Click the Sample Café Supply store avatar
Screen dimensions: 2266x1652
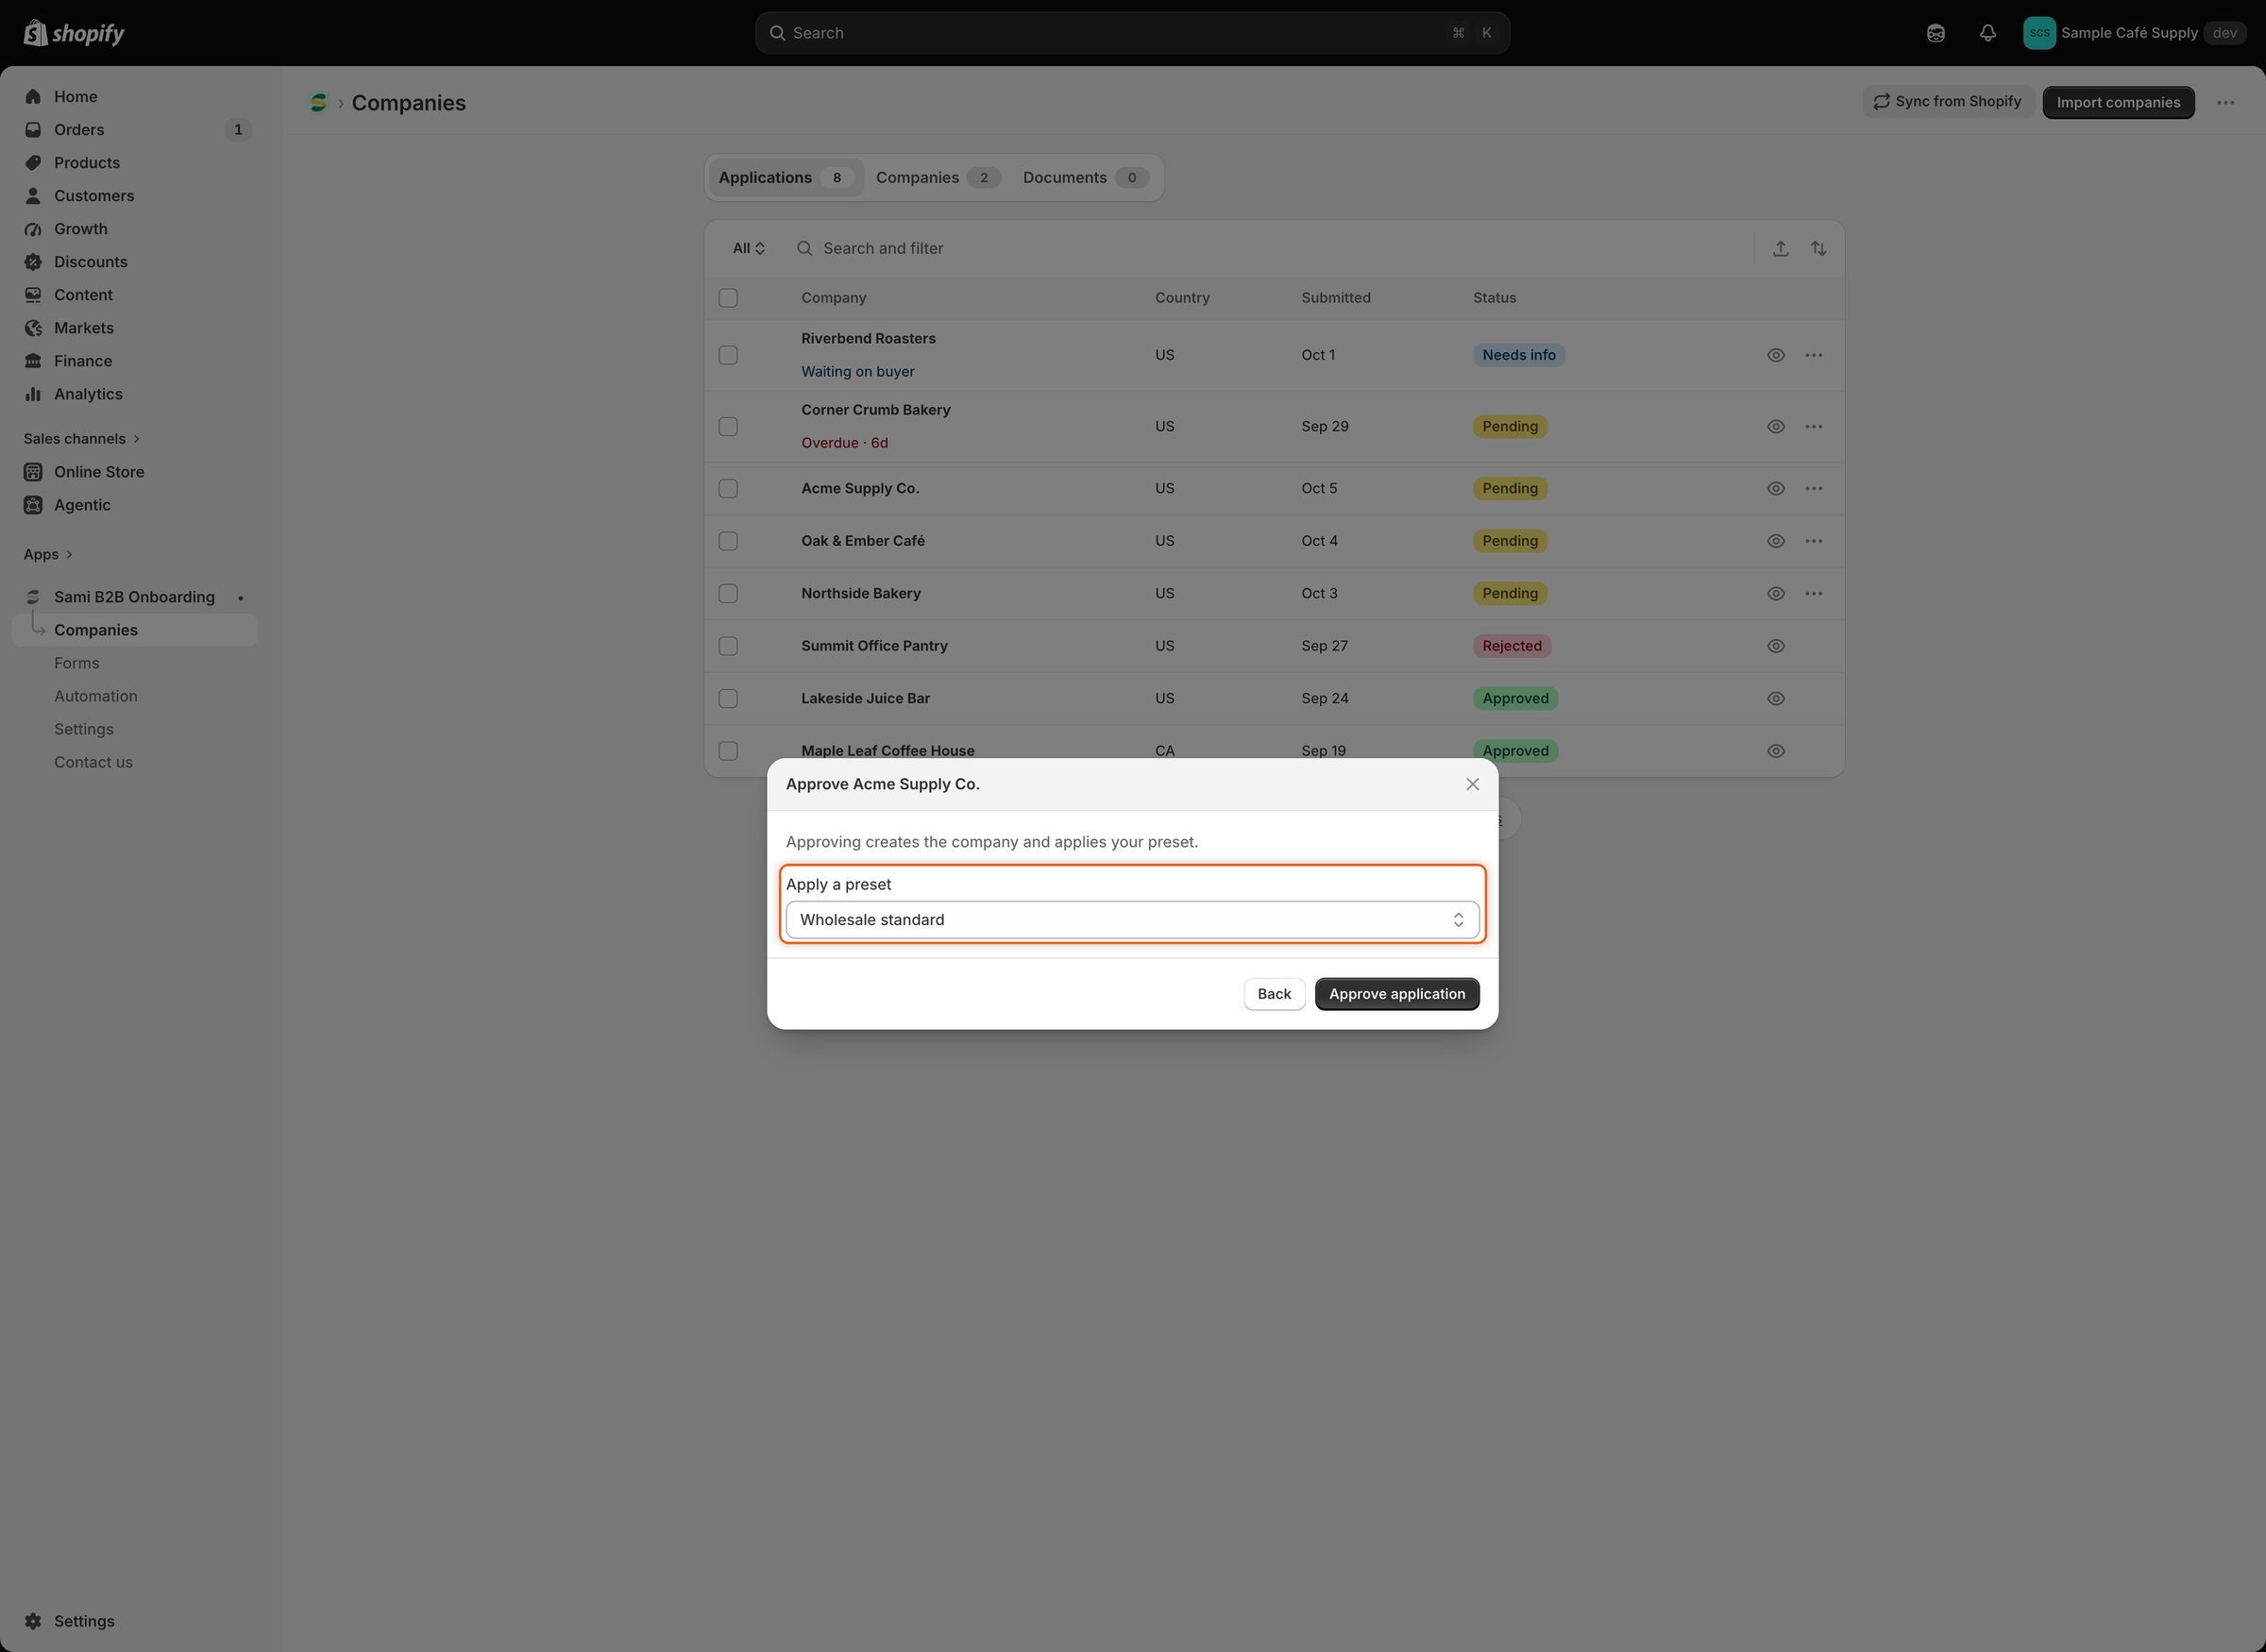point(2039,33)
